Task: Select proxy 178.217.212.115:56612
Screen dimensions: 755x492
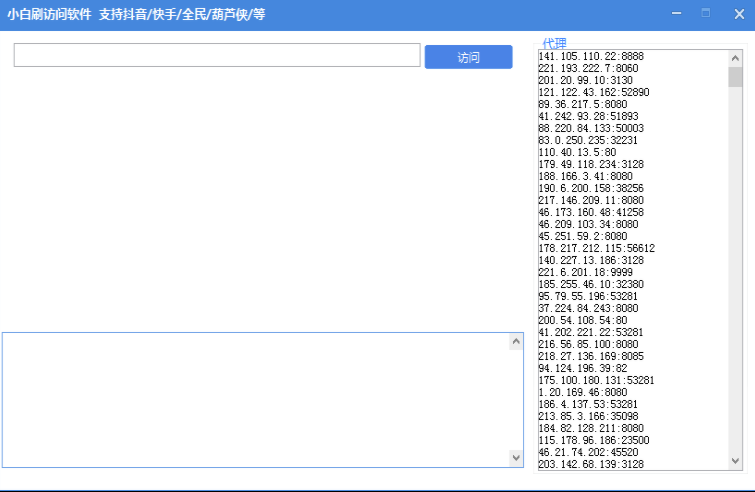Action: click(597, 248)
